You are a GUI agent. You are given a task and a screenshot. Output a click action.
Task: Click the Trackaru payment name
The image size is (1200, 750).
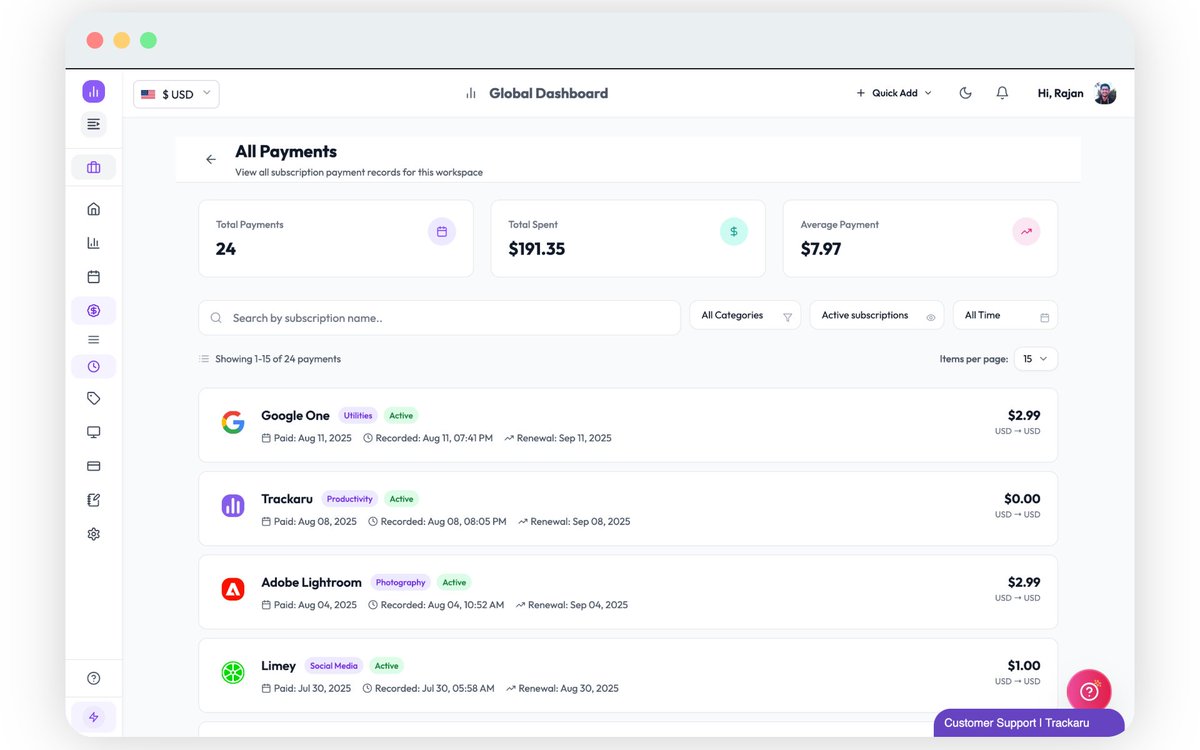(287, 499)
